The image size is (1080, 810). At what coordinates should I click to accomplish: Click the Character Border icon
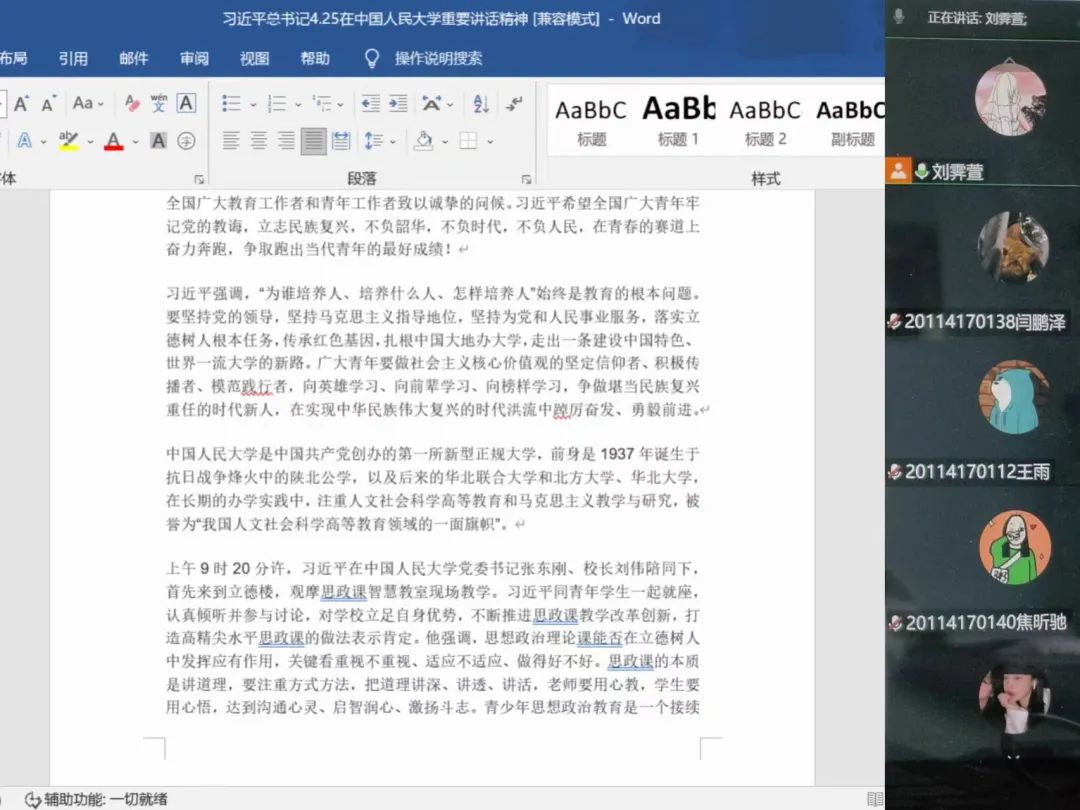pos(186,103)
